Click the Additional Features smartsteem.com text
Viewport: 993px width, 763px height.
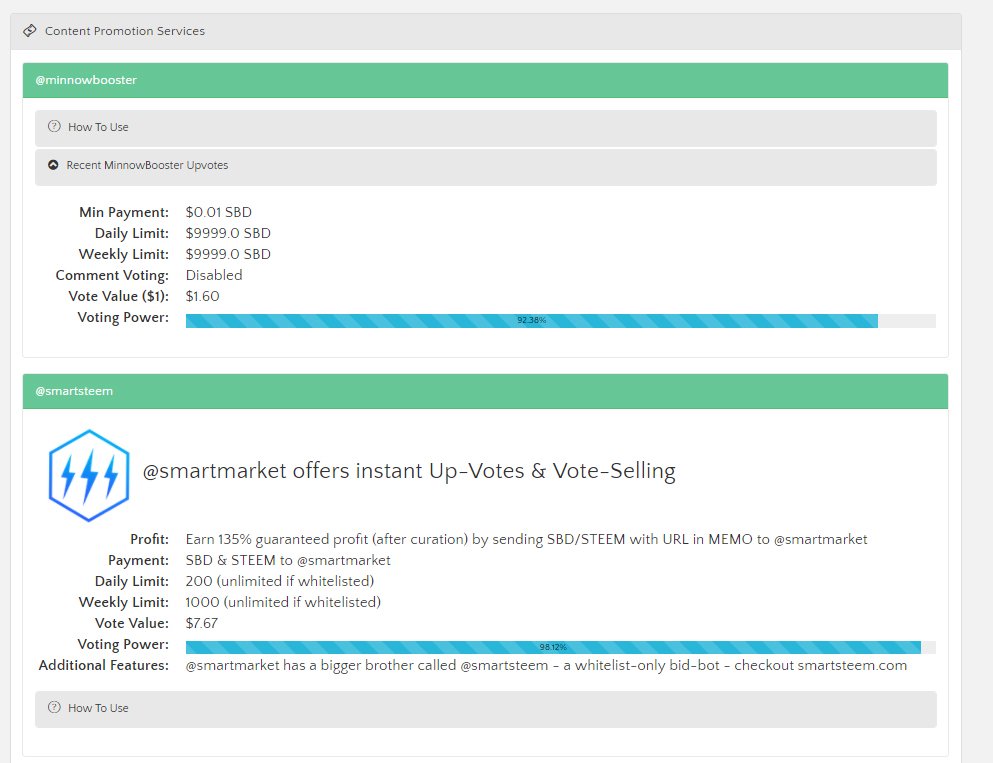pyautogui.click(x=546, y=665)
